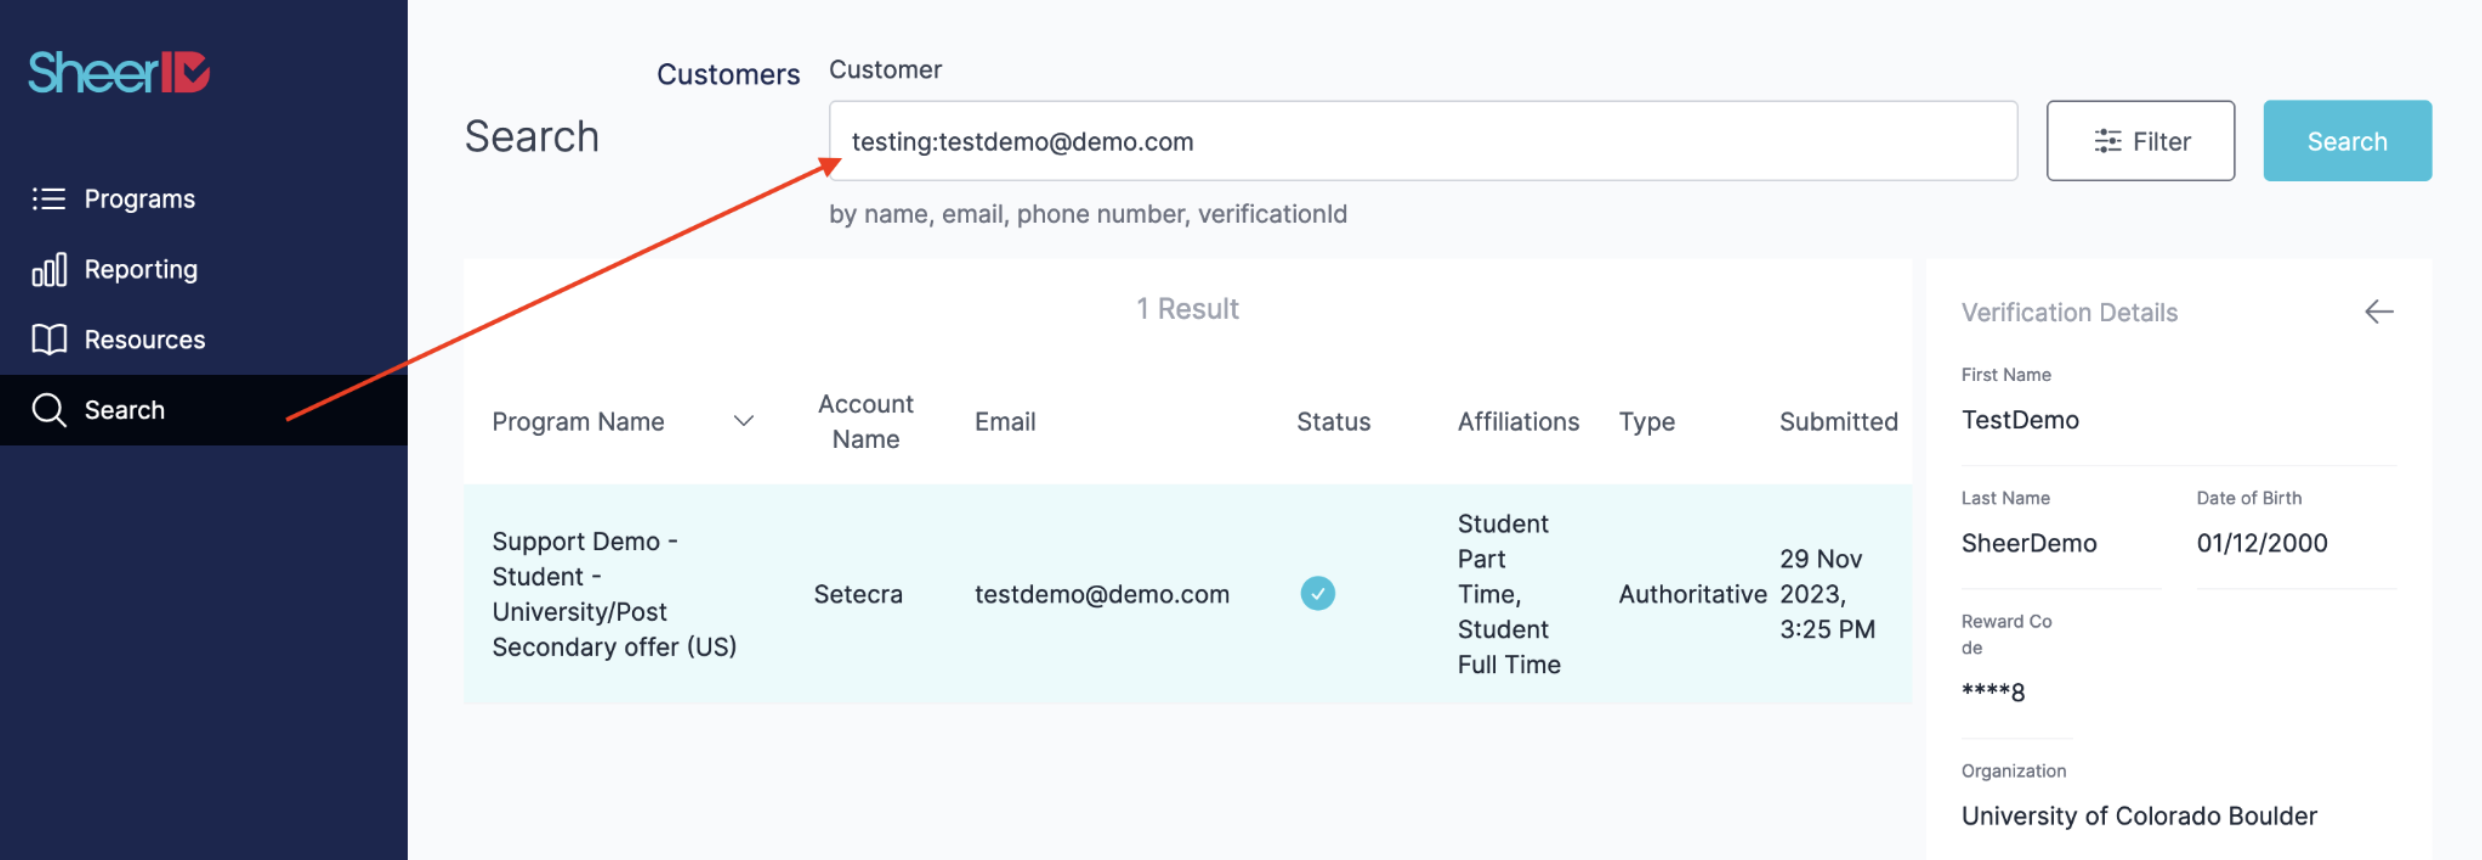Click the SheerID logo

click(x=119, y=72)
